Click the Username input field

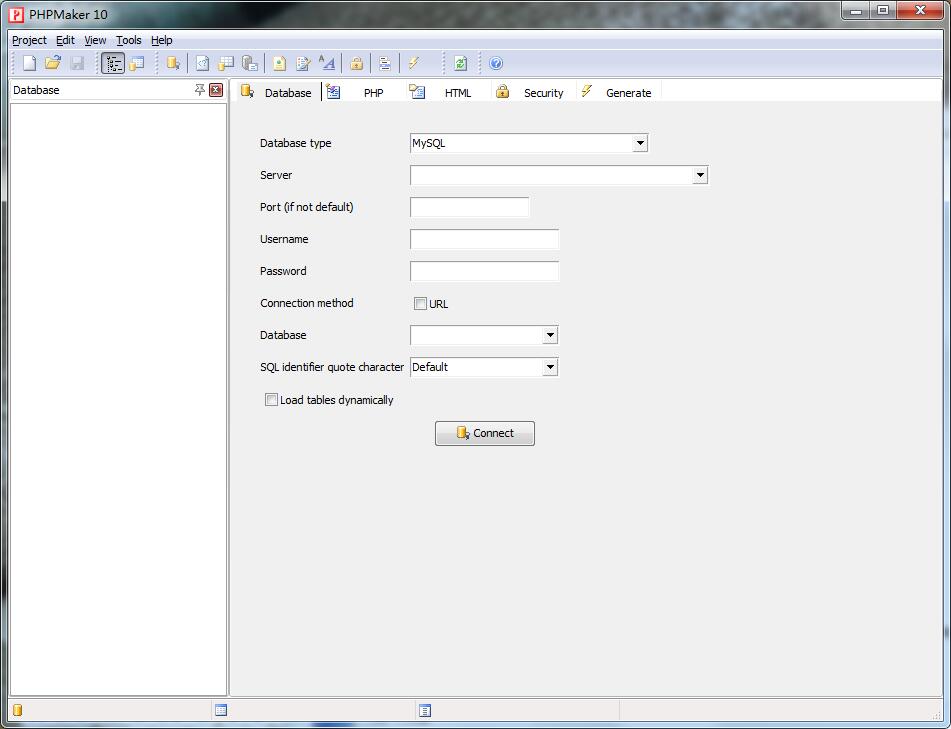point(484,239)
